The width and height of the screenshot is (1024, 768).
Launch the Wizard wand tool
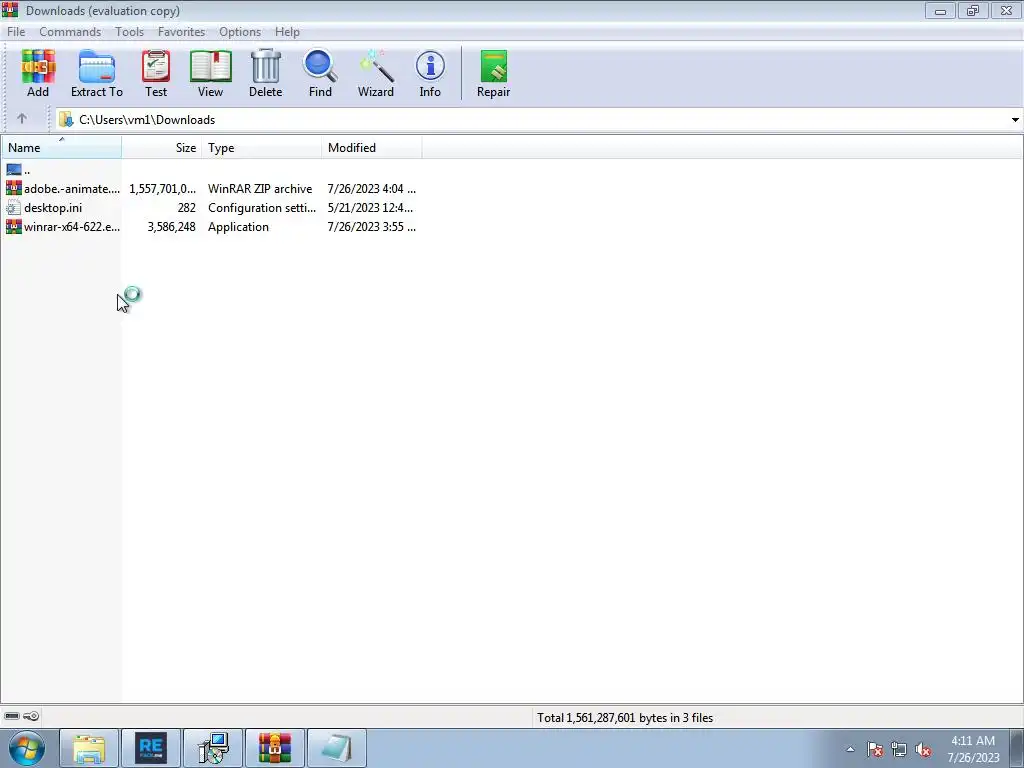pos(376,73)
